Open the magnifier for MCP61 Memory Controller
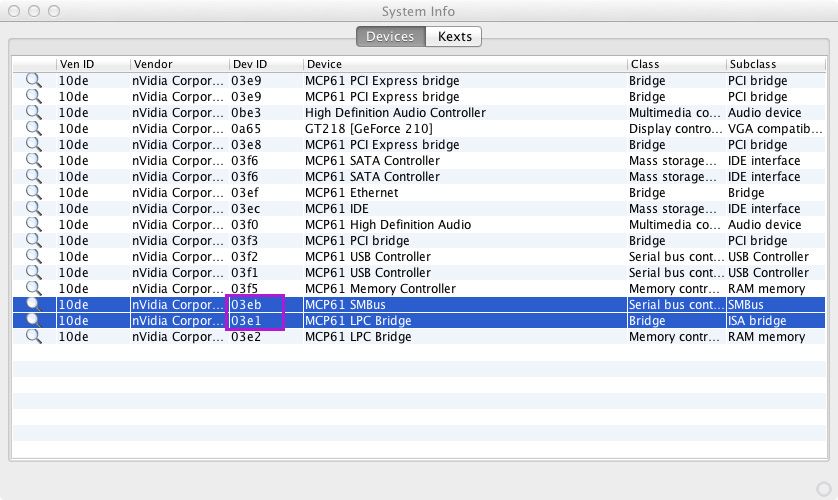Viewport: 838px width, 500px height. pos(34,288)
